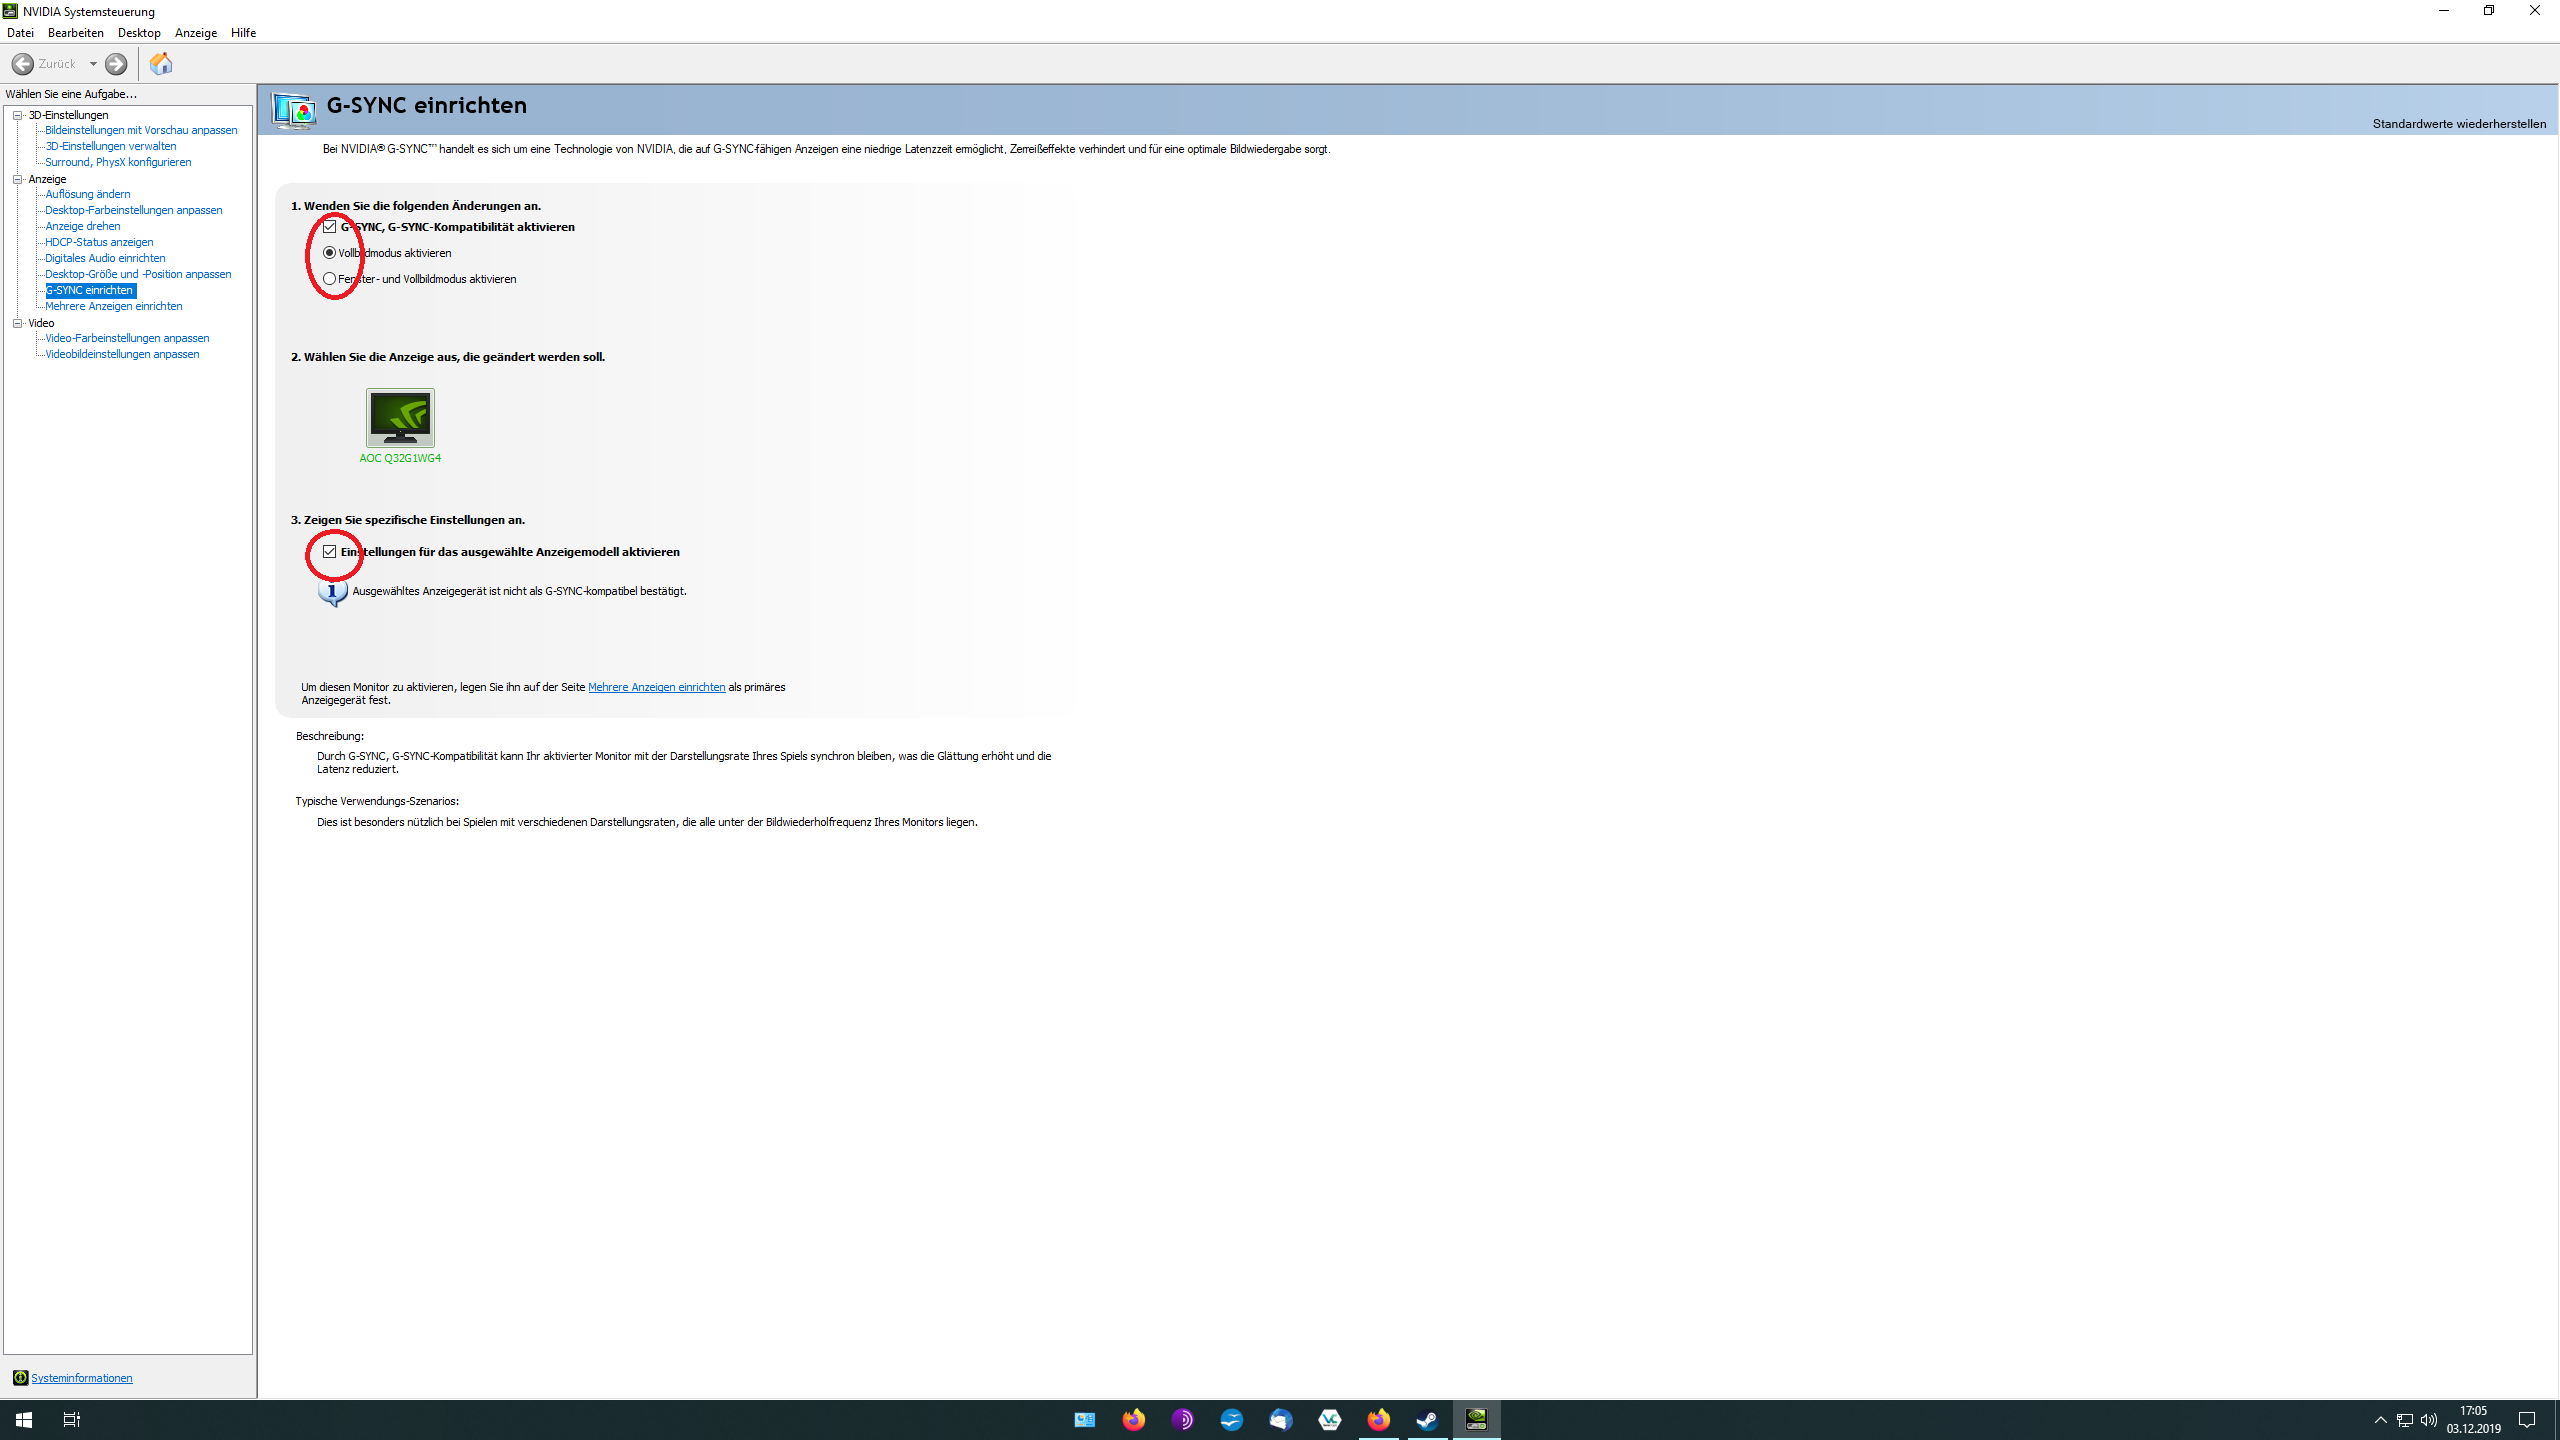
Task: Open Task View on the taskbar
Action: click(x=72, y=1420)
